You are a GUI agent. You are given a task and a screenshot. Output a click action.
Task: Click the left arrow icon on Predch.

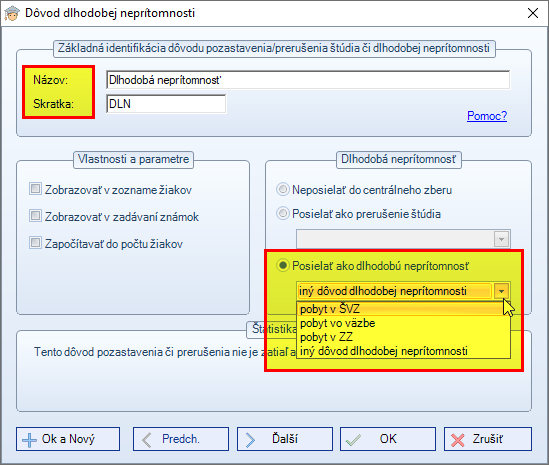point(147,440)
